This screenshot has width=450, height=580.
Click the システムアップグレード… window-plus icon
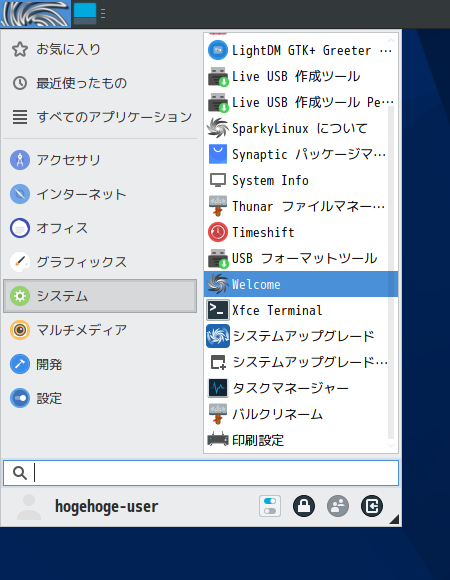[x=218, y=362]
